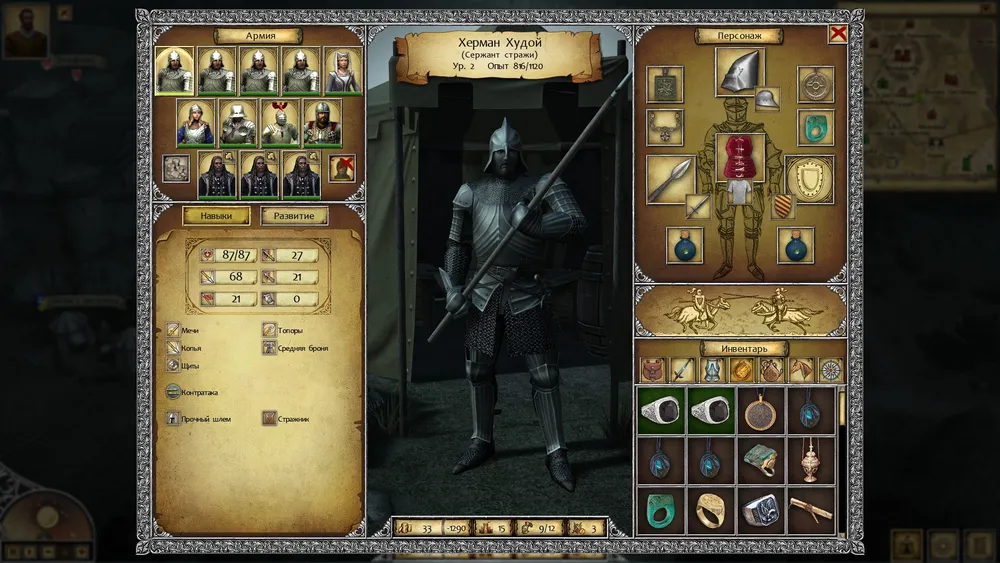Filter inventory by leather pouch icon
This screenshot has width=1000, height=563.
[x=652, y=370]
